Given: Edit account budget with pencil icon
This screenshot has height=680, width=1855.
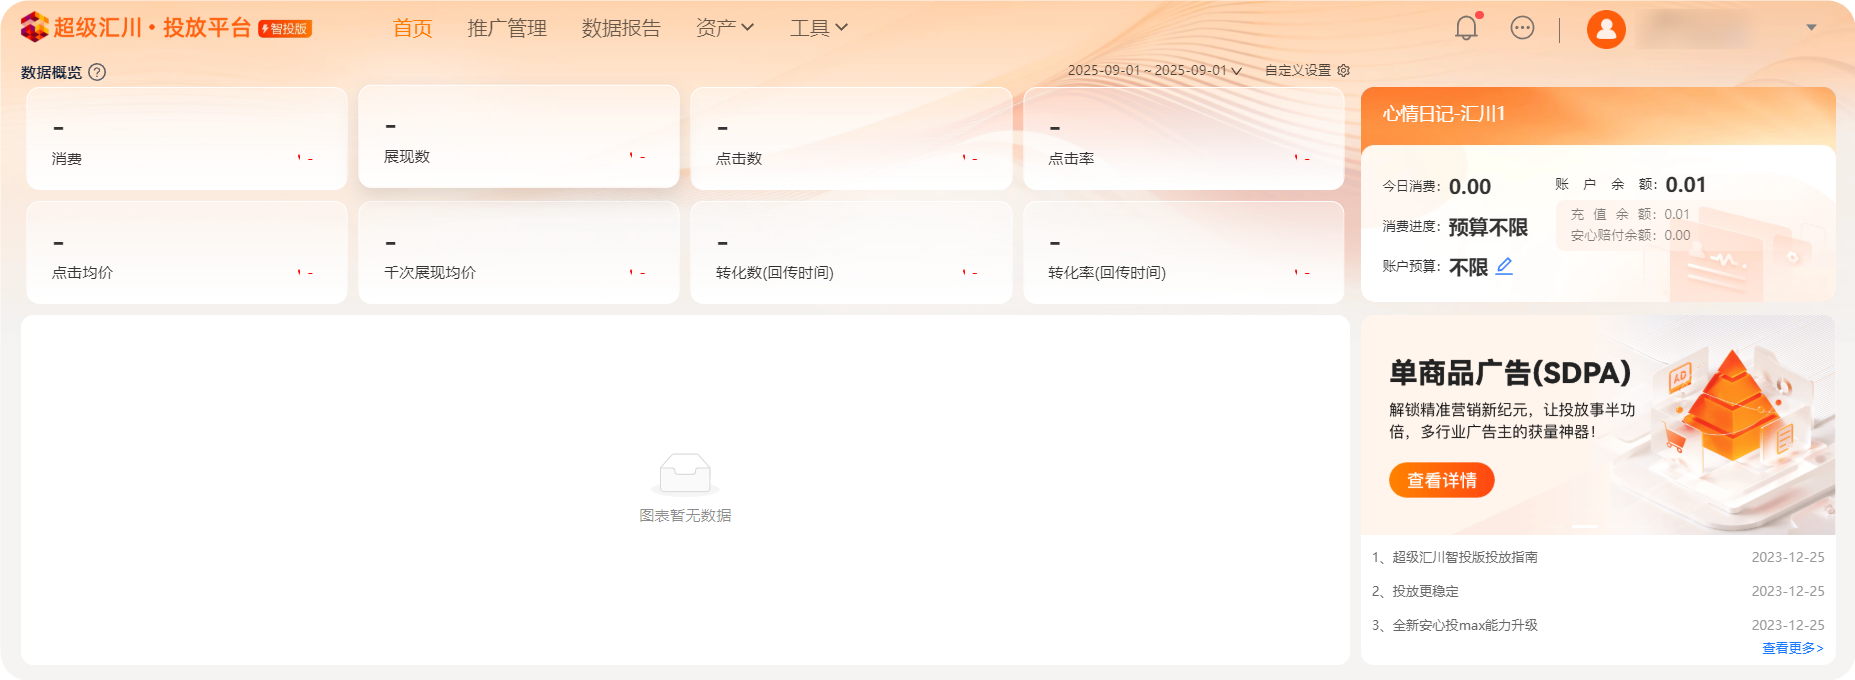Looking at the screenshot, I should (x=1504, y=266).
